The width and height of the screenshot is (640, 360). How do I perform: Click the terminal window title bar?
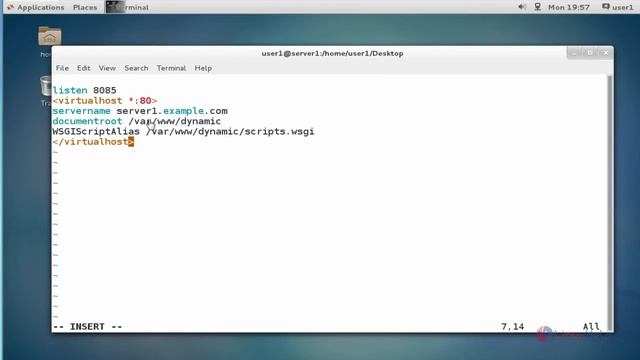(x=332, y=53)
